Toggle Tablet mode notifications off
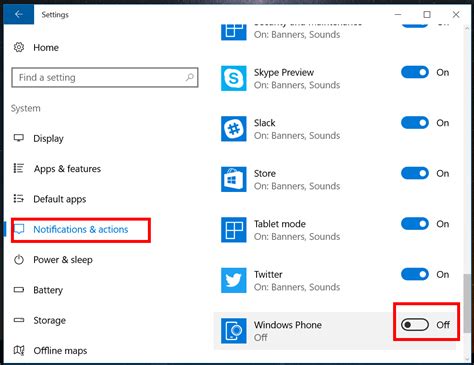Viewport: 474px width, 365px height. click(x=415, y=224)
